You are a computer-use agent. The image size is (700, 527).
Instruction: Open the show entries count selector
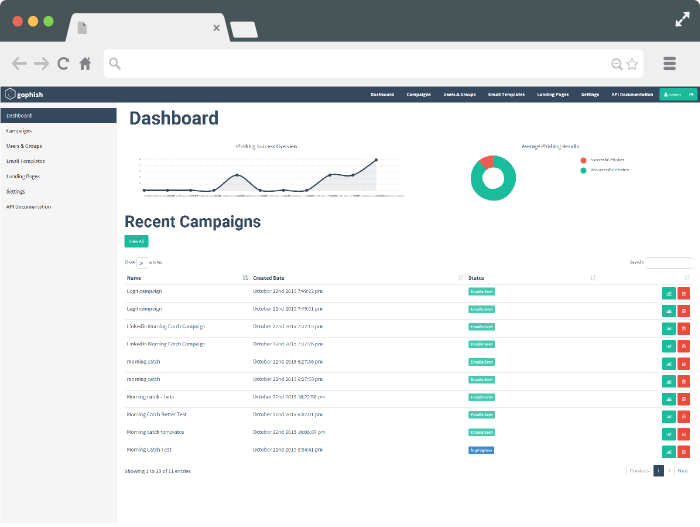(x=142, y=262)
